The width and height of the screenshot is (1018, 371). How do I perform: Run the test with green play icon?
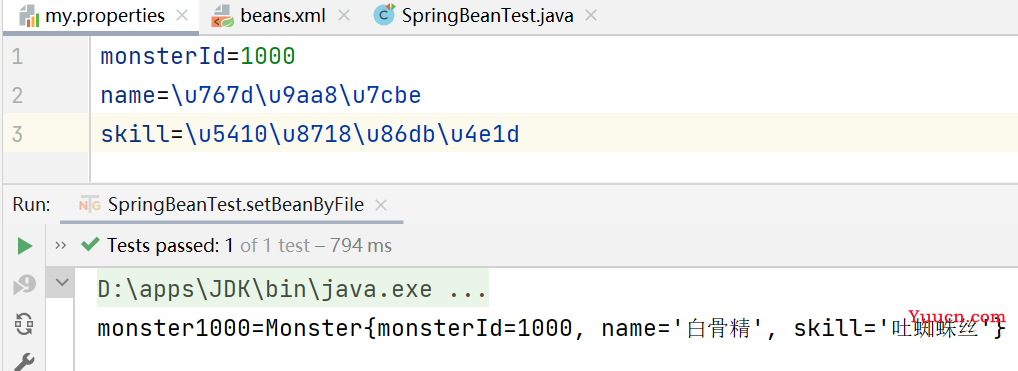pyautogui.click(x=25, y=246)
